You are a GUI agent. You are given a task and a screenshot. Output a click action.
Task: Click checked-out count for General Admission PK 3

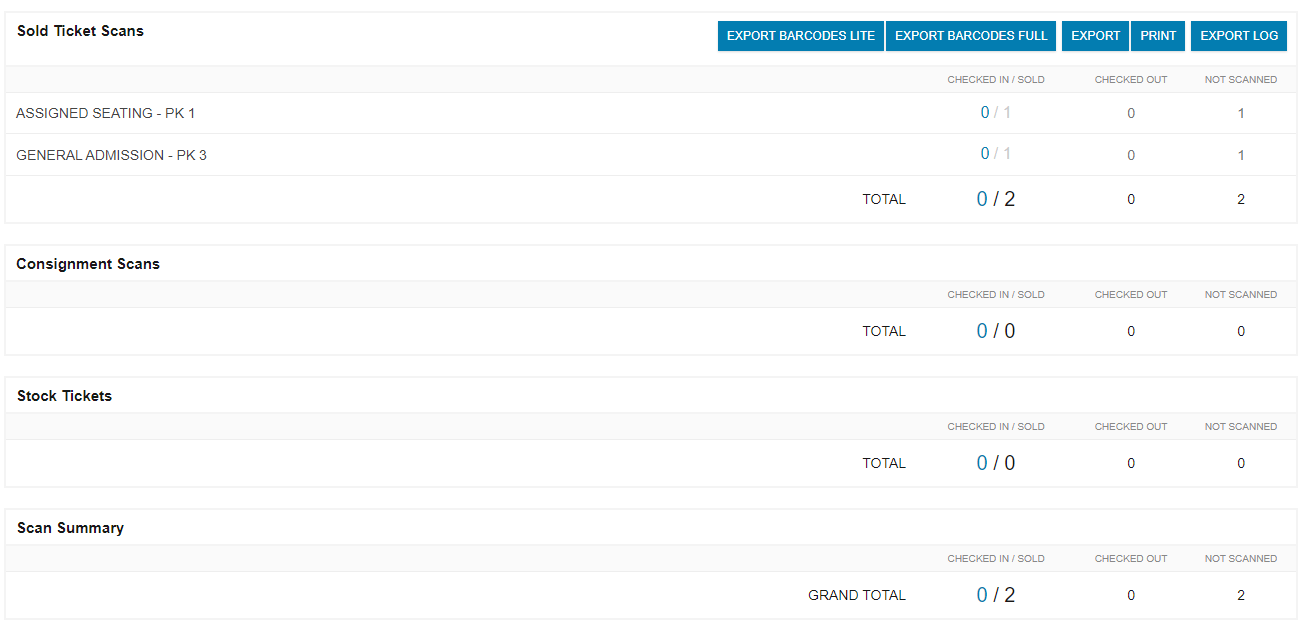click(x=1131, y=155)
